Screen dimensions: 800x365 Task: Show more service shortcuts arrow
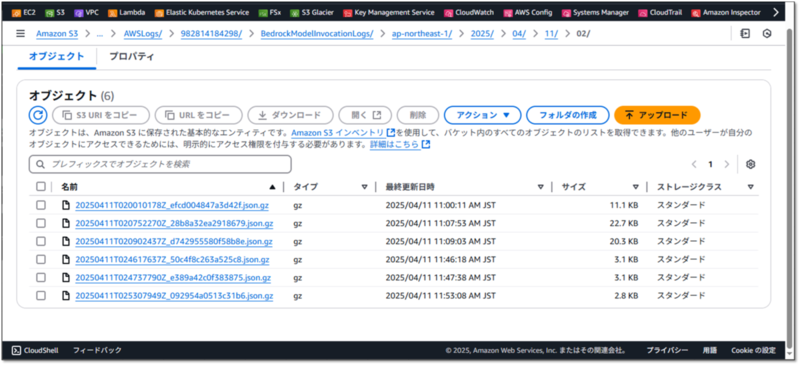[776, 12]
